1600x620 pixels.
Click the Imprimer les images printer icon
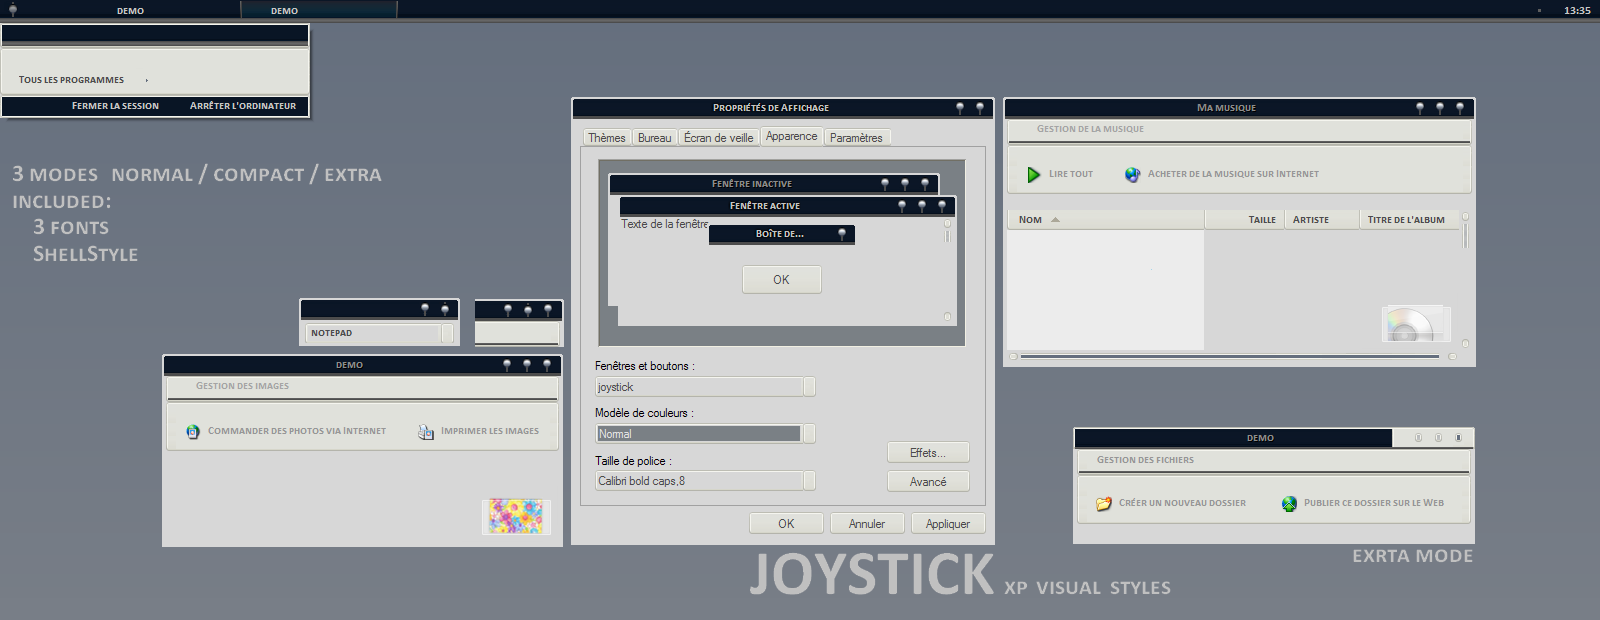pyautogui.click(x=426, y=432)
